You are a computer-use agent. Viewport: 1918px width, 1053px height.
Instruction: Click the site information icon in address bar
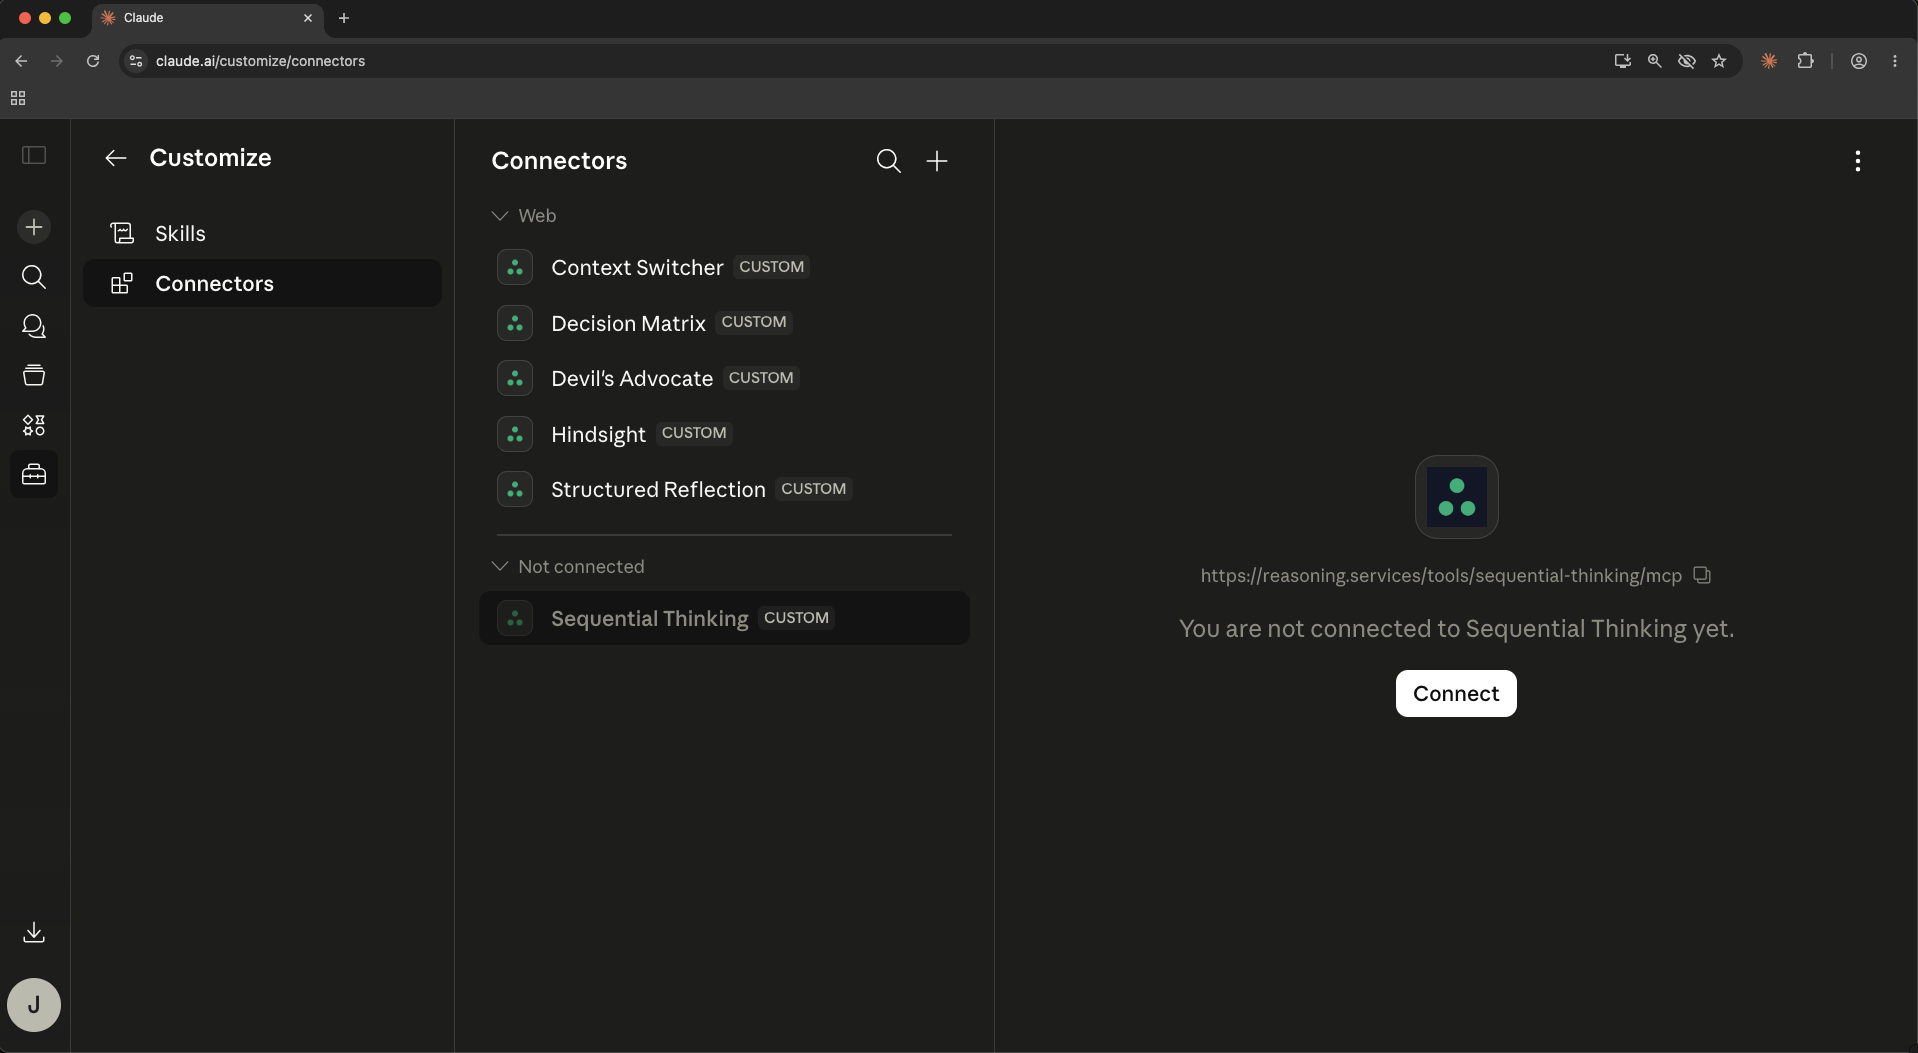[x=137, y=61]
